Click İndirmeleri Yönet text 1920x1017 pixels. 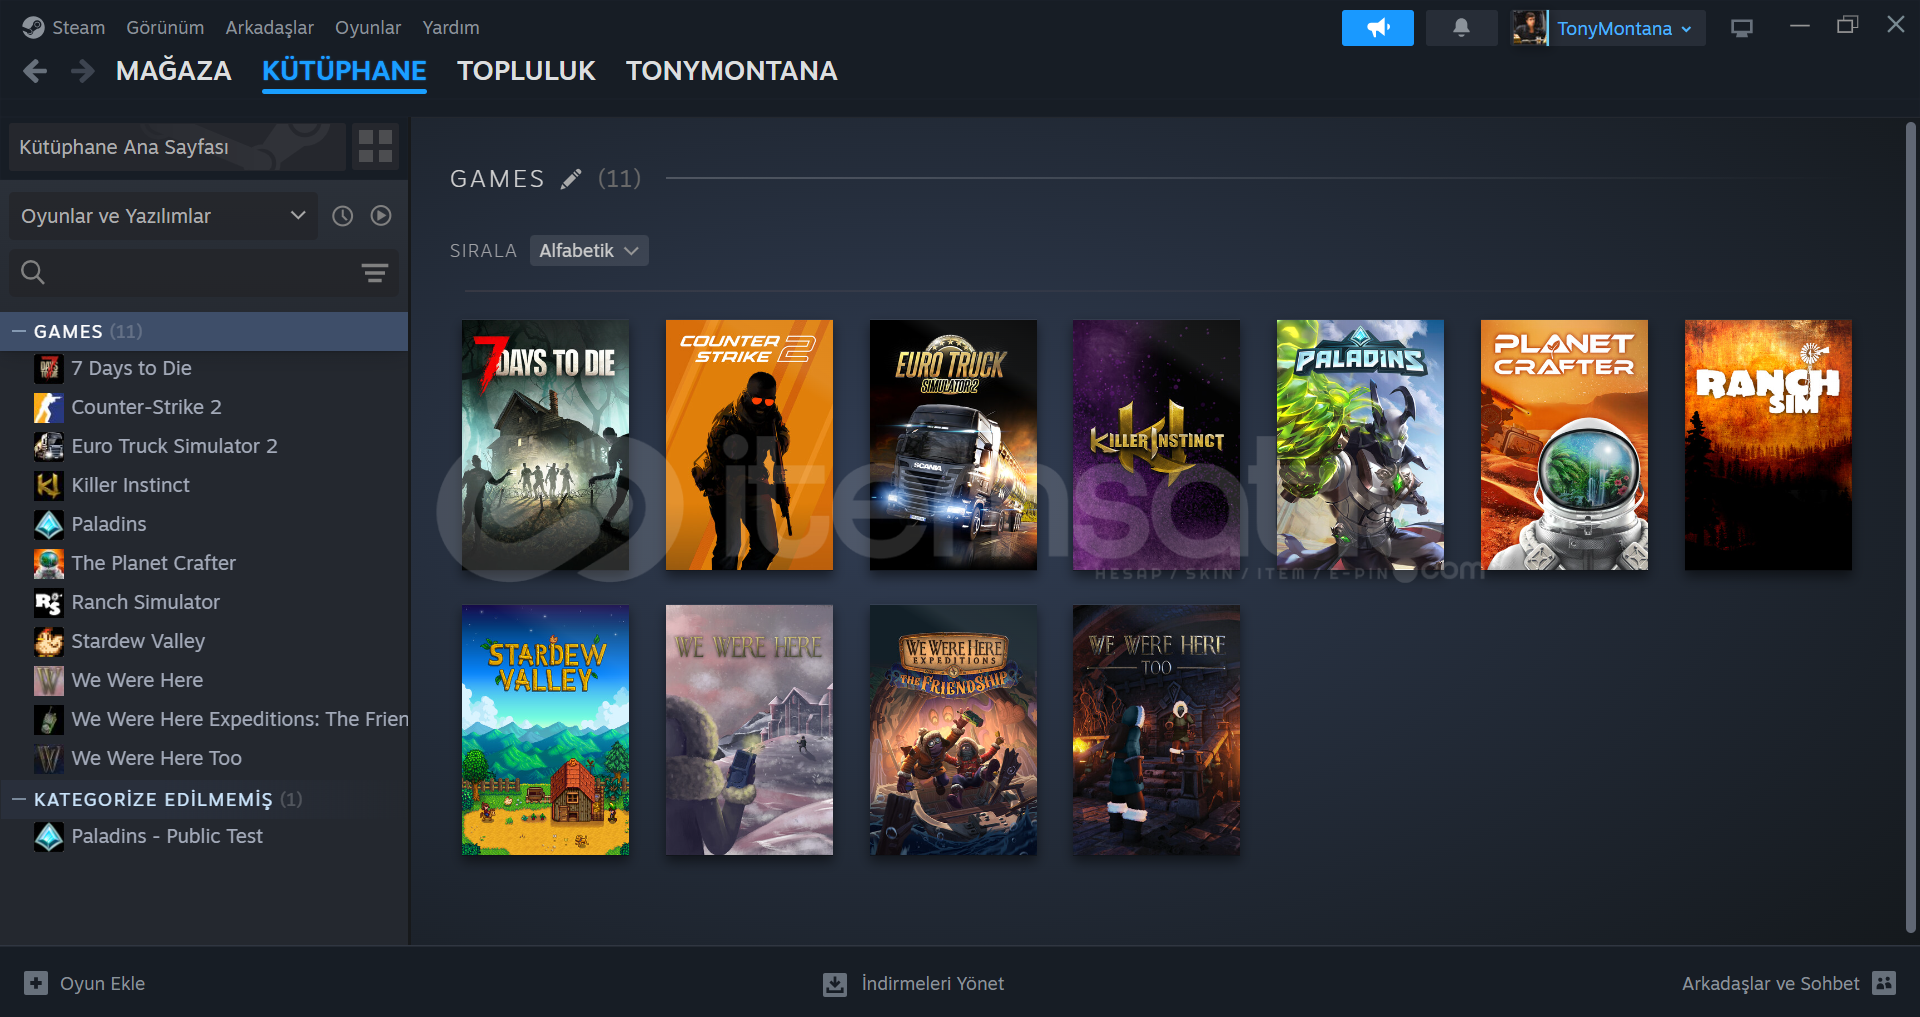933,984
